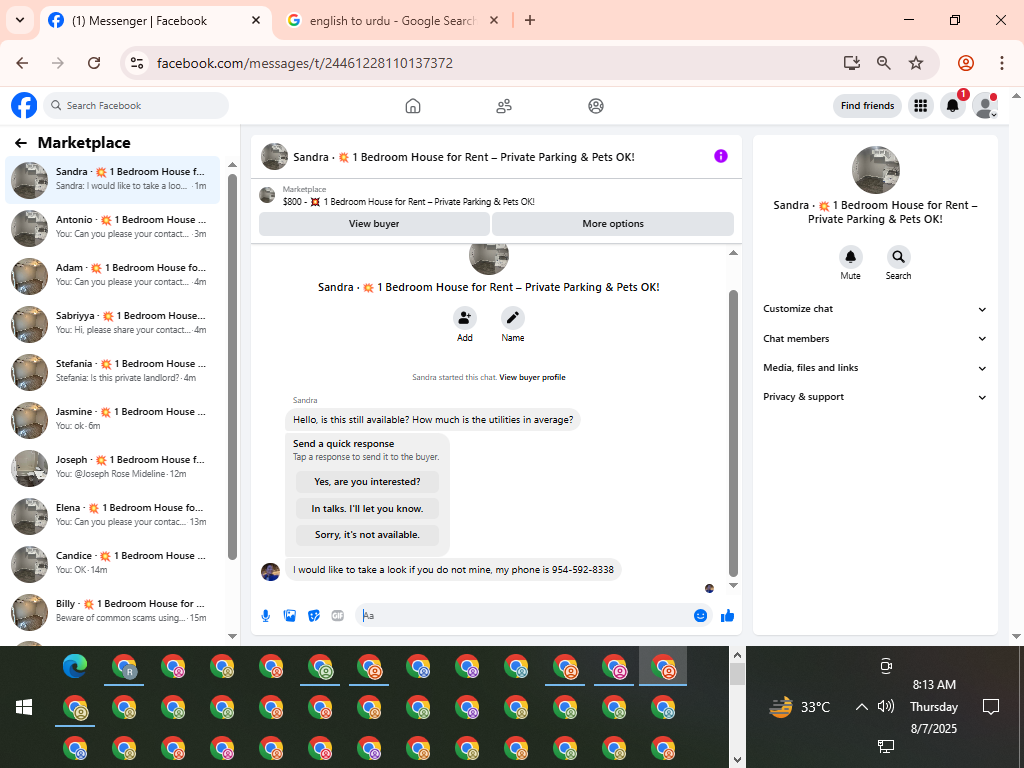
Task: Open the Windows notification center icon
Action: point(991,707)
